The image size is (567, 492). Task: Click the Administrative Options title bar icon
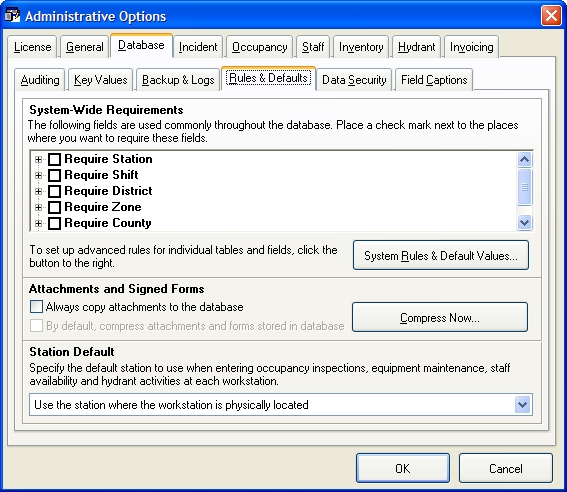tap(12, 16)
